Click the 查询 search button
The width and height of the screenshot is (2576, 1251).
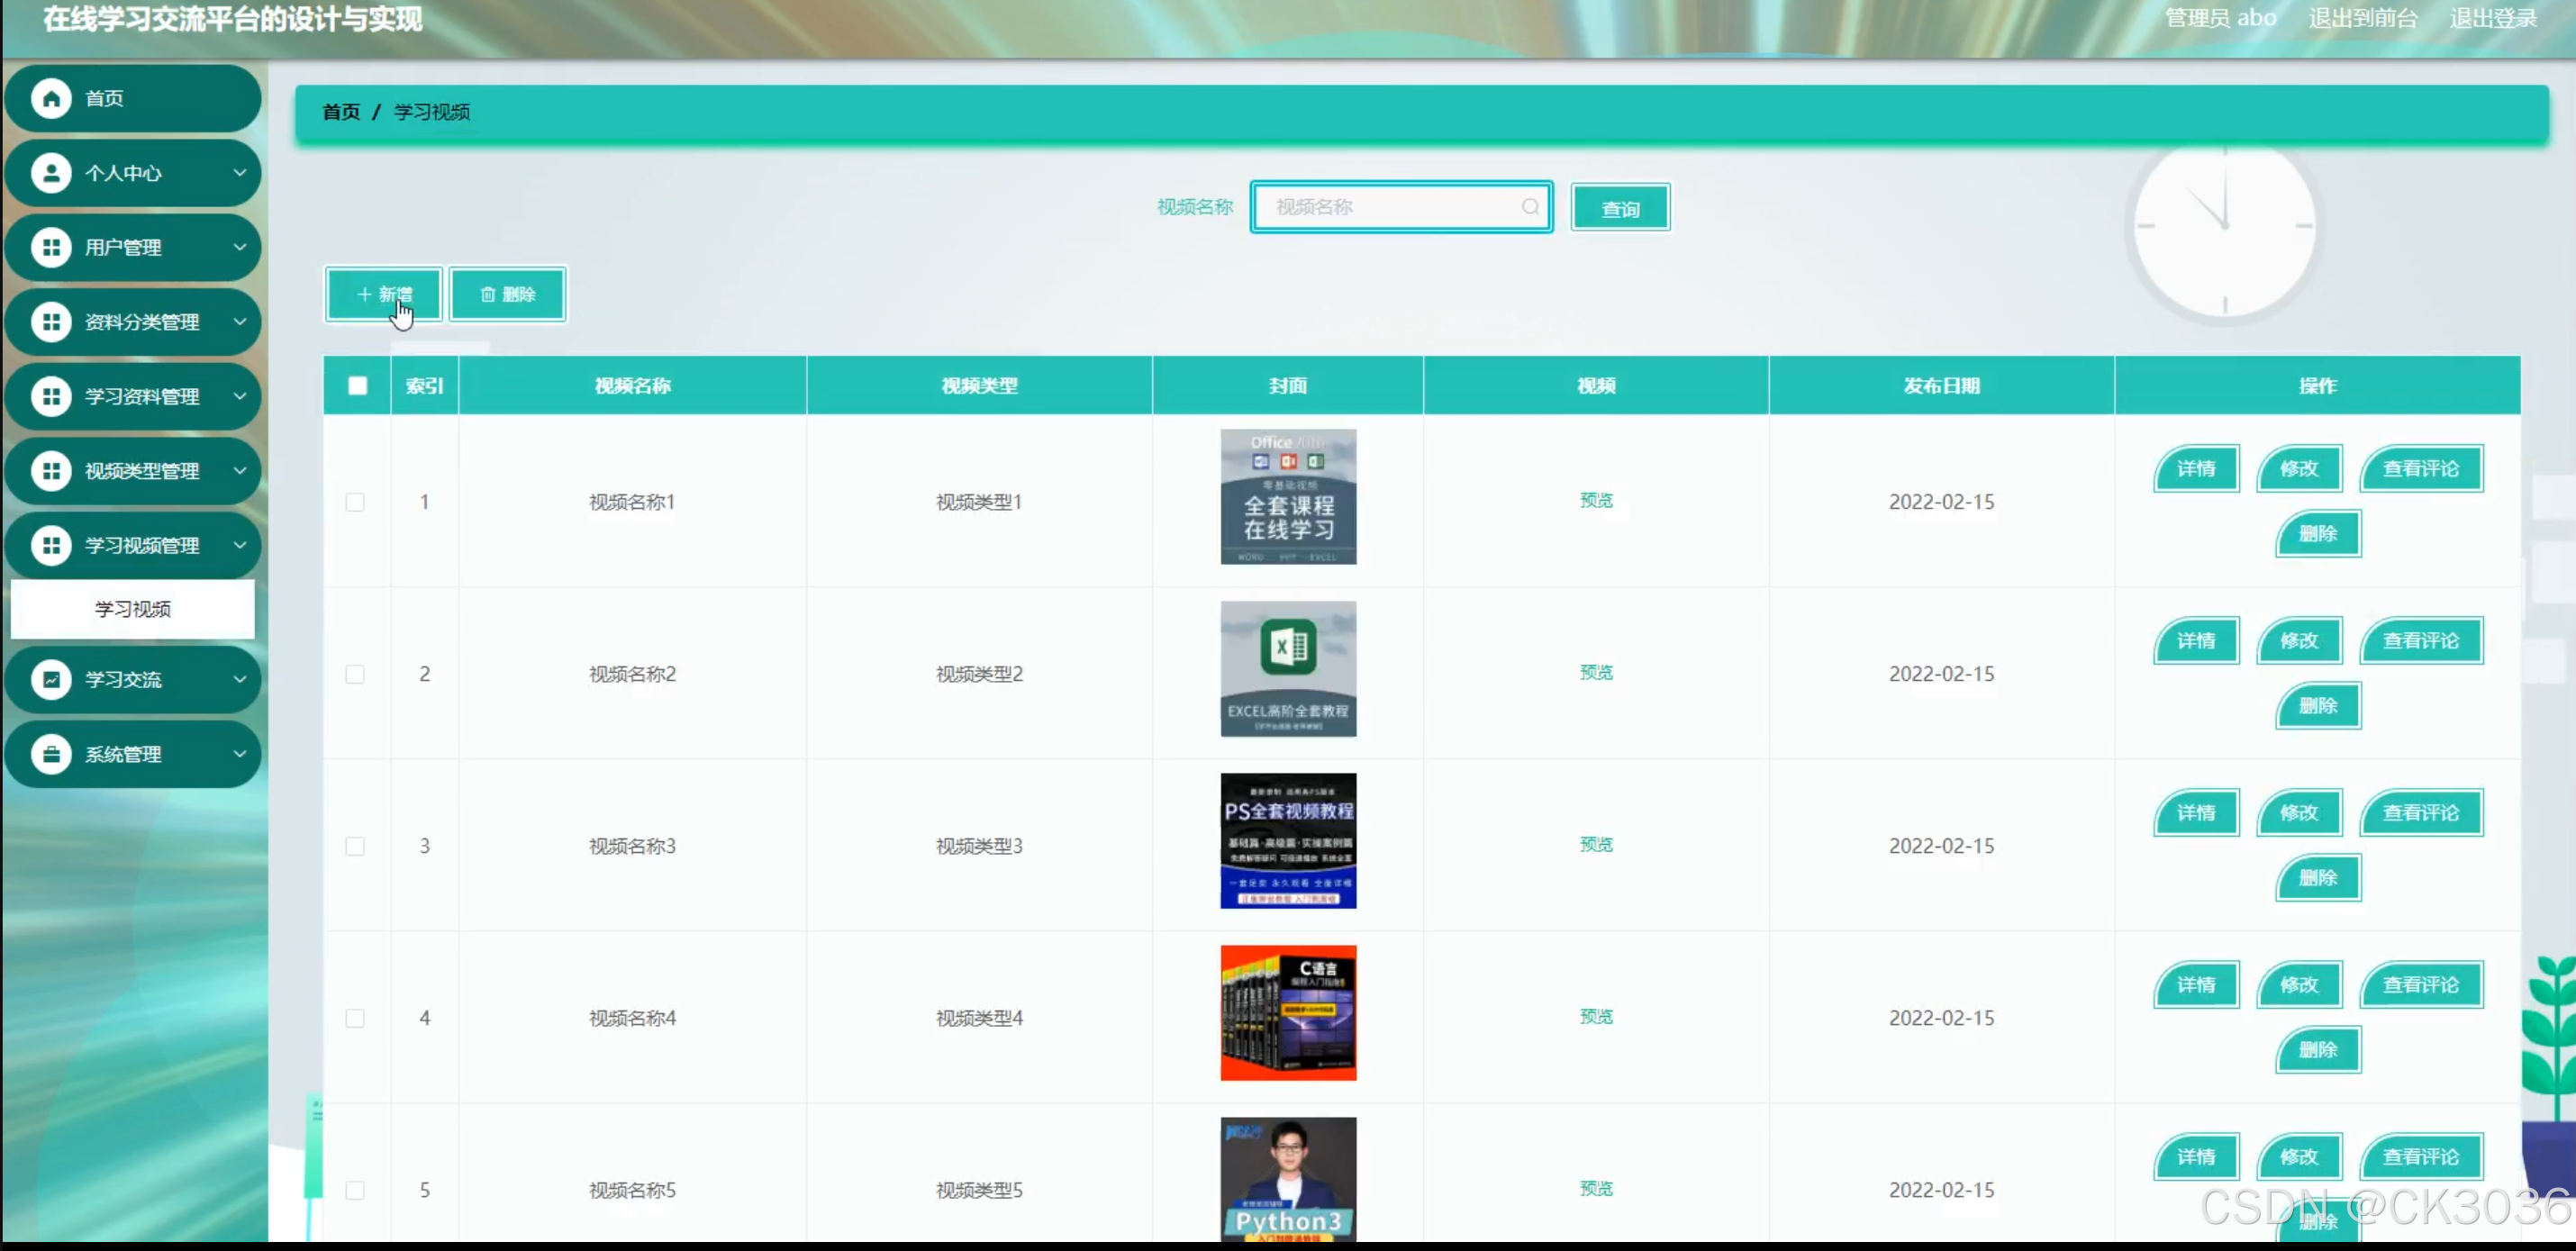pyautogui.click(x=1620, y=208)
